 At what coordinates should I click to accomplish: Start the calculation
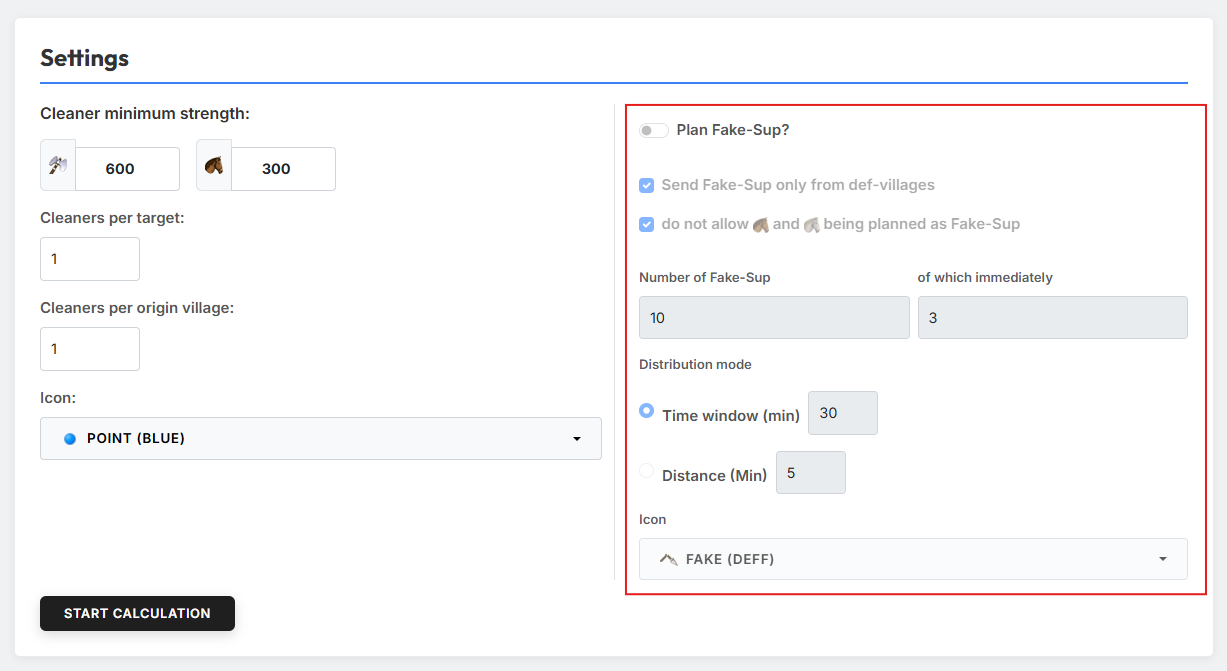pos(137,613)
